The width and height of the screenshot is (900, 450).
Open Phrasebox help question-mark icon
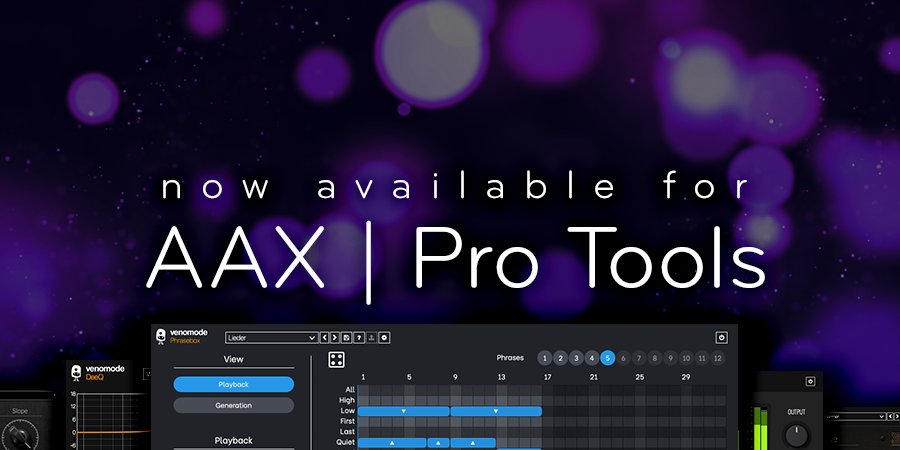359,338
